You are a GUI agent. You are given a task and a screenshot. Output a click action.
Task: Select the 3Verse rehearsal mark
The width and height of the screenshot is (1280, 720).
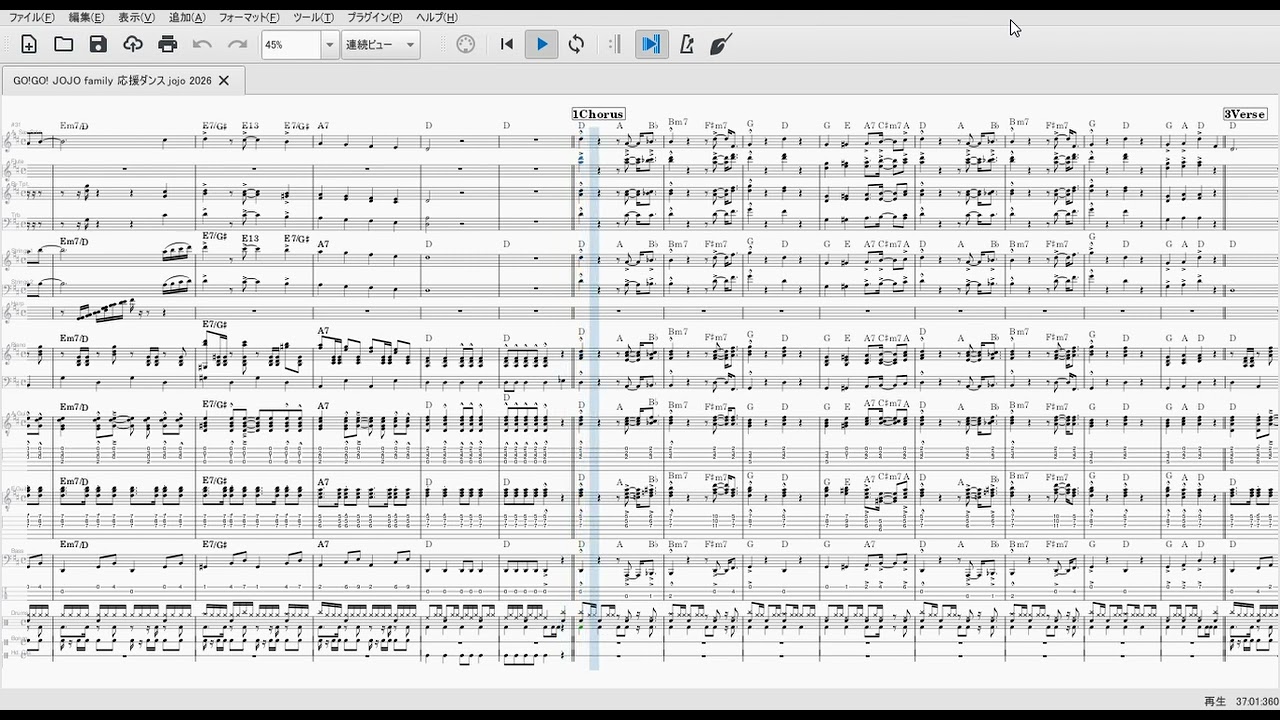pyautogui.click(x=1246, y=114)
